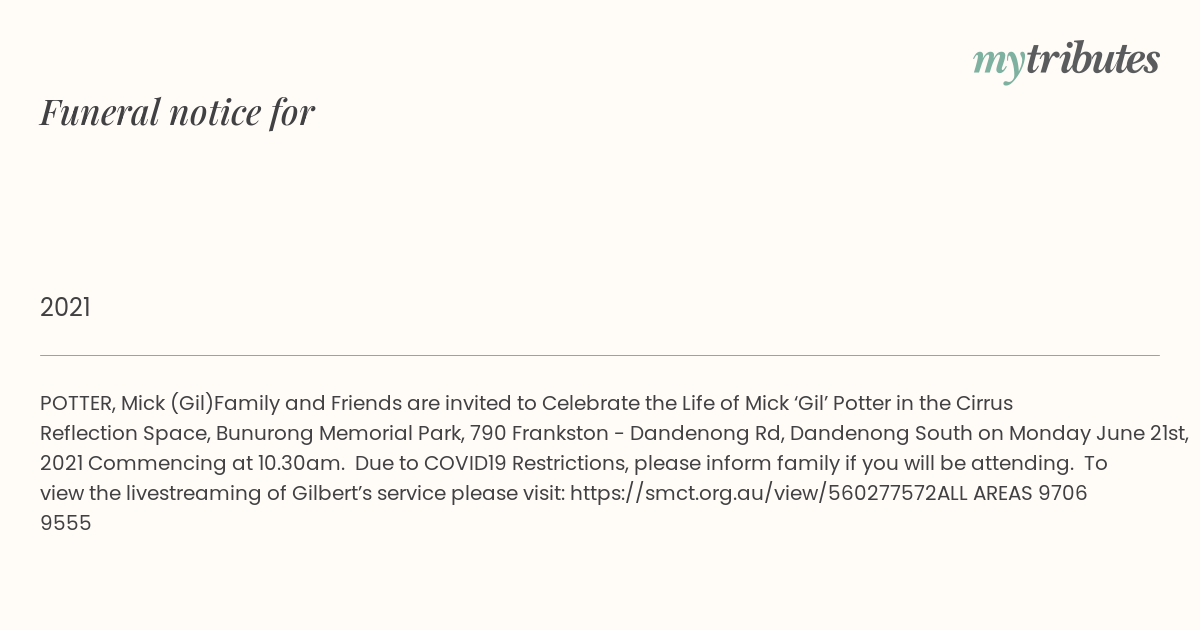Click the horizontal divider line
The image size is (1200, 630).
(600, 355)
